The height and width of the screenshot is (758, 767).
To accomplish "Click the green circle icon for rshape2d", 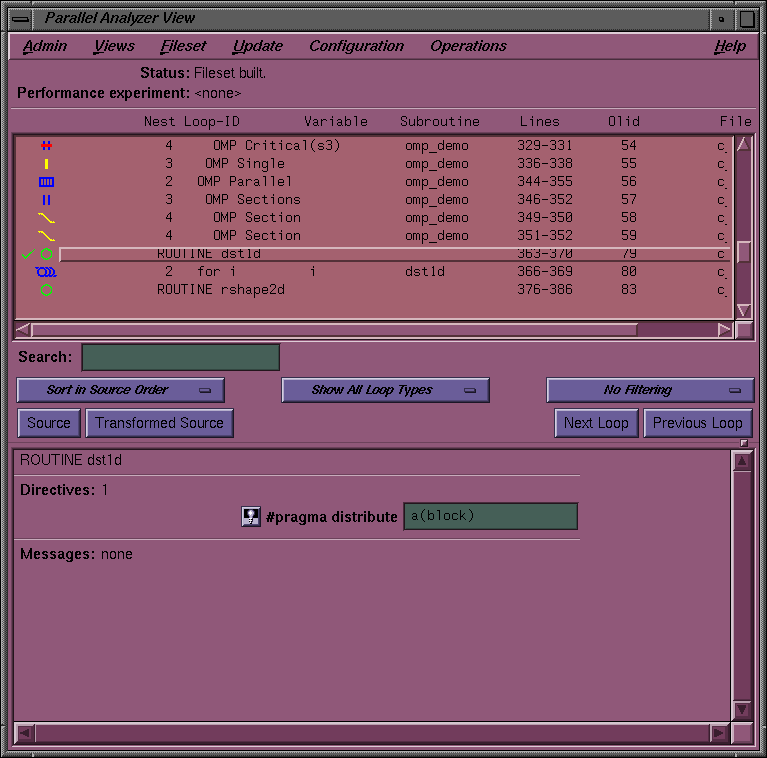I will tap(46, 290).
